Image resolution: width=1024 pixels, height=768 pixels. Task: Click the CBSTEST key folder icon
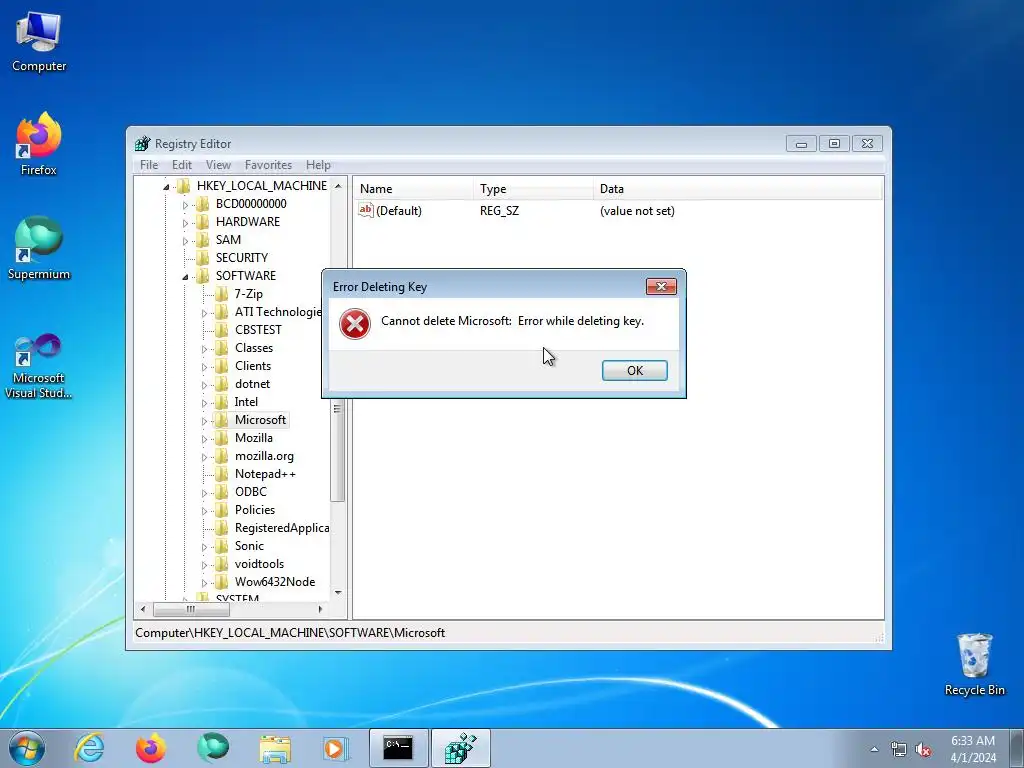(x=222, y=330)
